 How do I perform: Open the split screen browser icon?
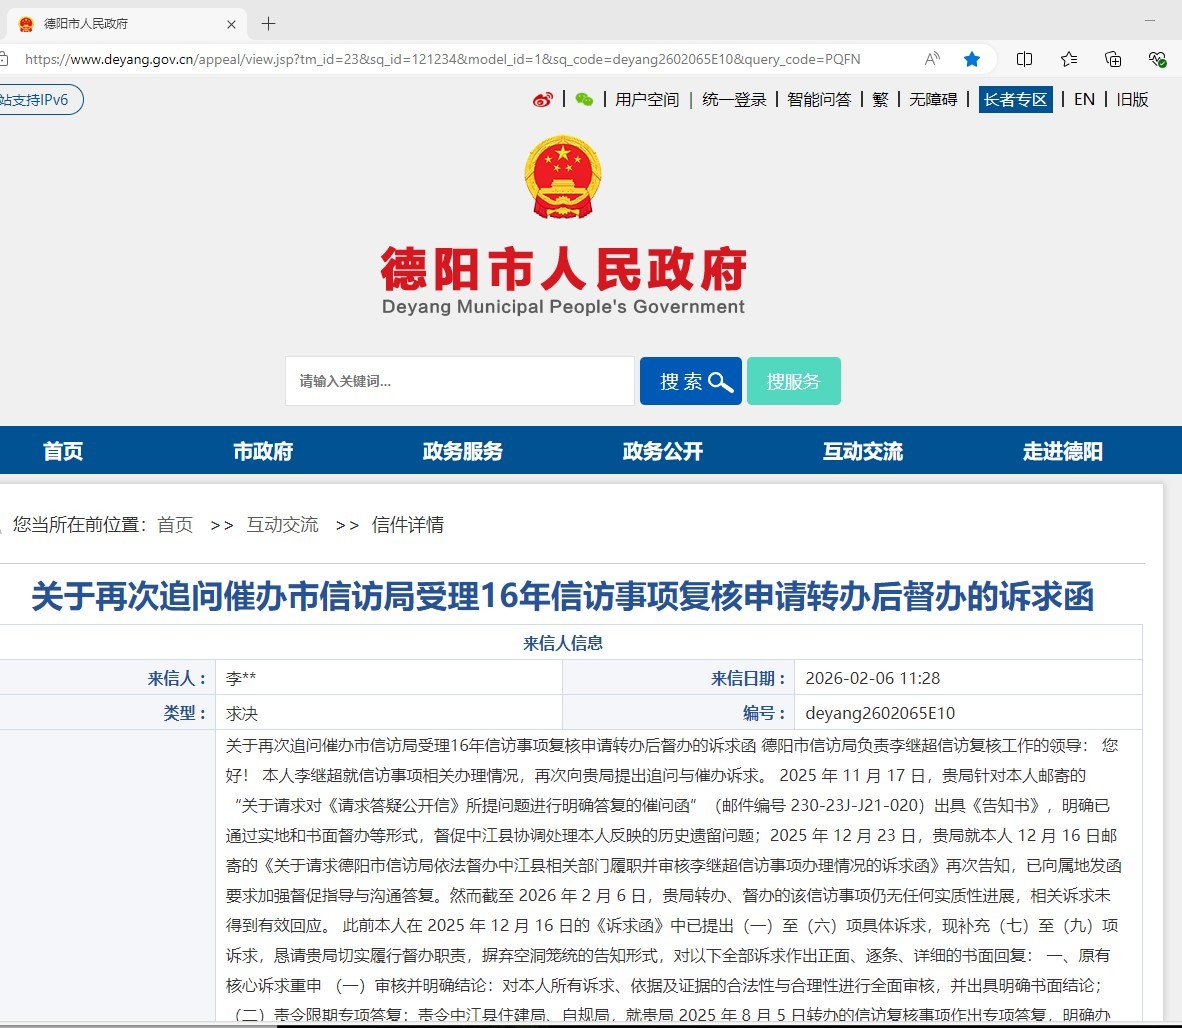(x=1024, y=59)
